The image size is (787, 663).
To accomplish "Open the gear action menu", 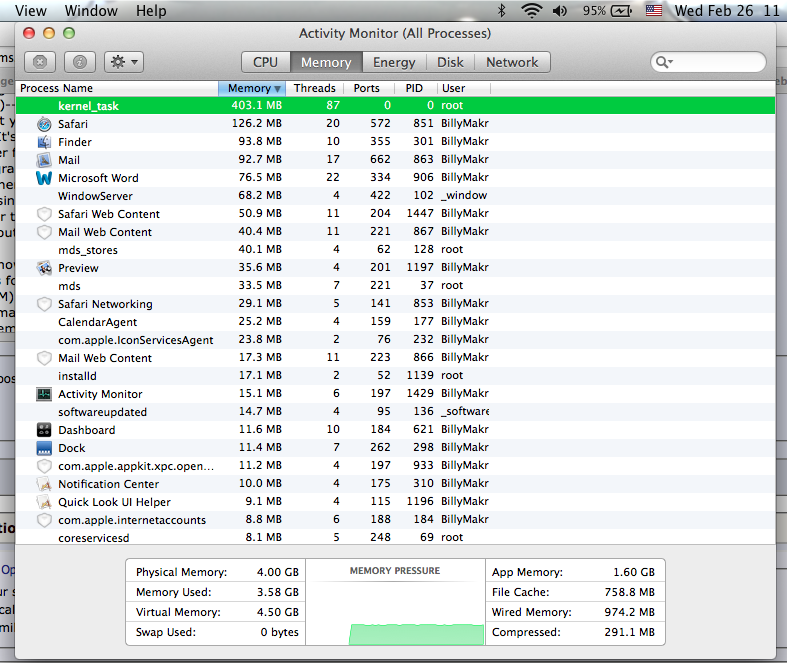I will [124, 62].
